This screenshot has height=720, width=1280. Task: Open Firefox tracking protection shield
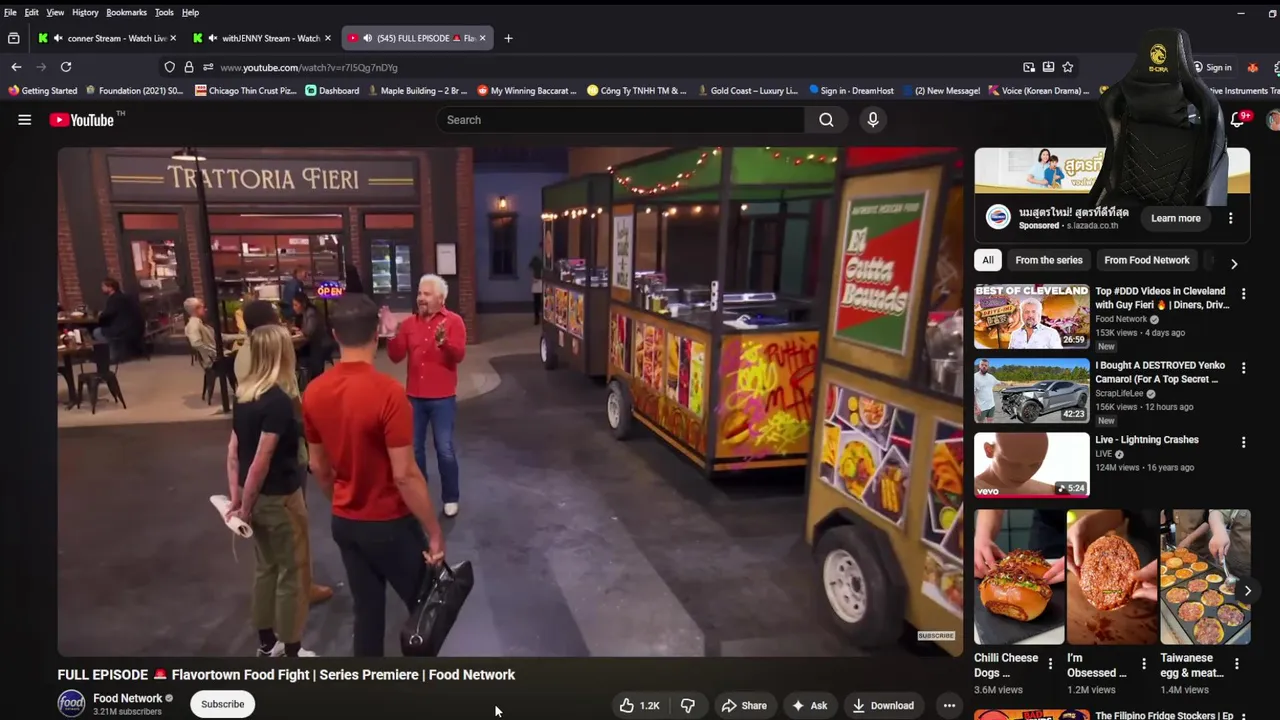(169, 67)
